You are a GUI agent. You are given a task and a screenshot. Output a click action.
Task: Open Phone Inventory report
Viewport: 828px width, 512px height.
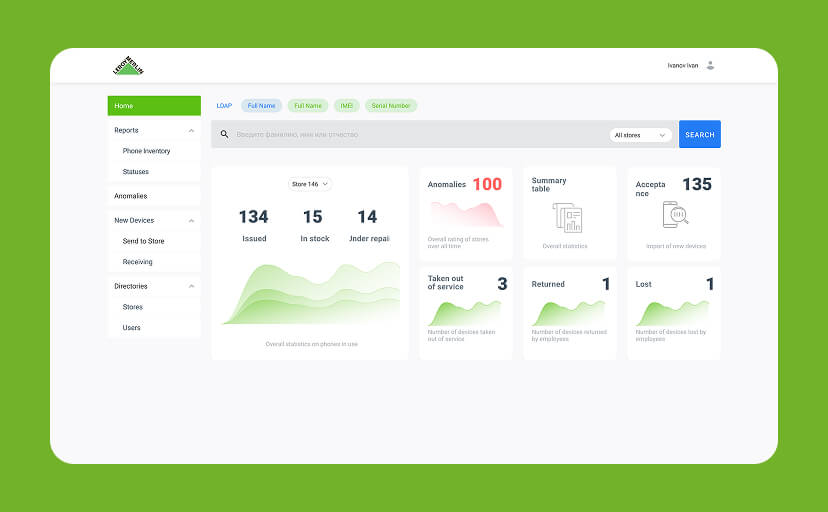(x=146, y=151)
